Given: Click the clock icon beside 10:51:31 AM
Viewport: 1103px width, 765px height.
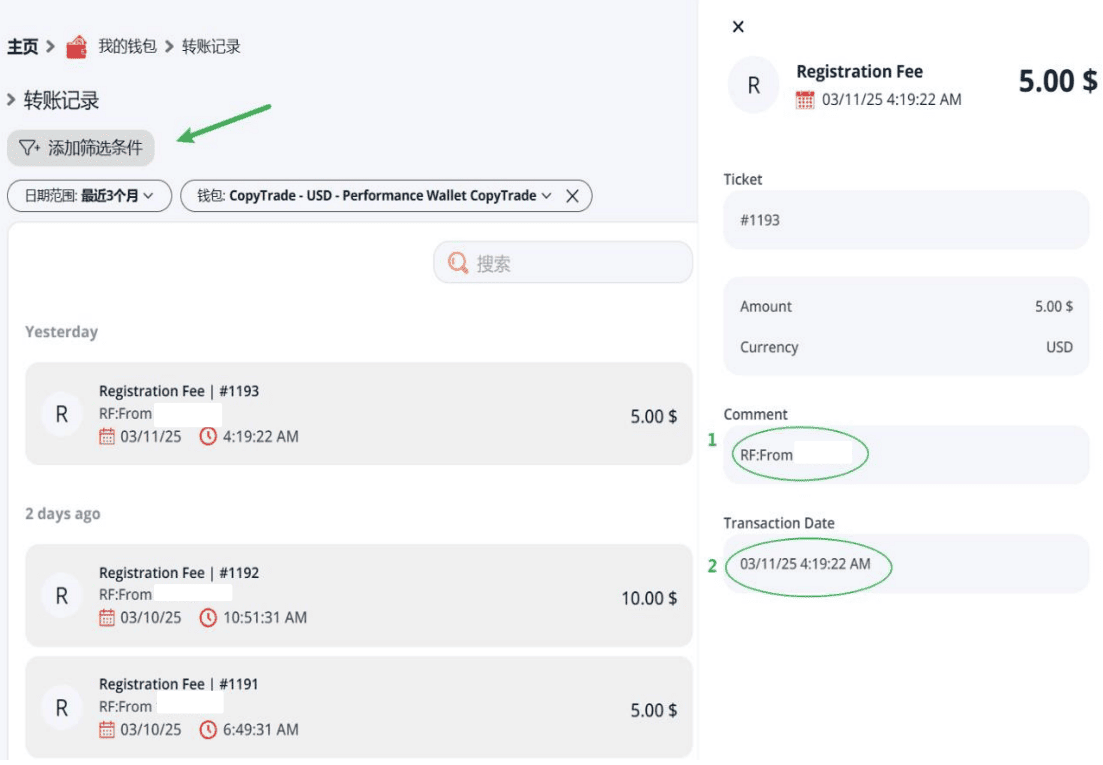Looking at the screenshot, I should (x=208, y=618).
